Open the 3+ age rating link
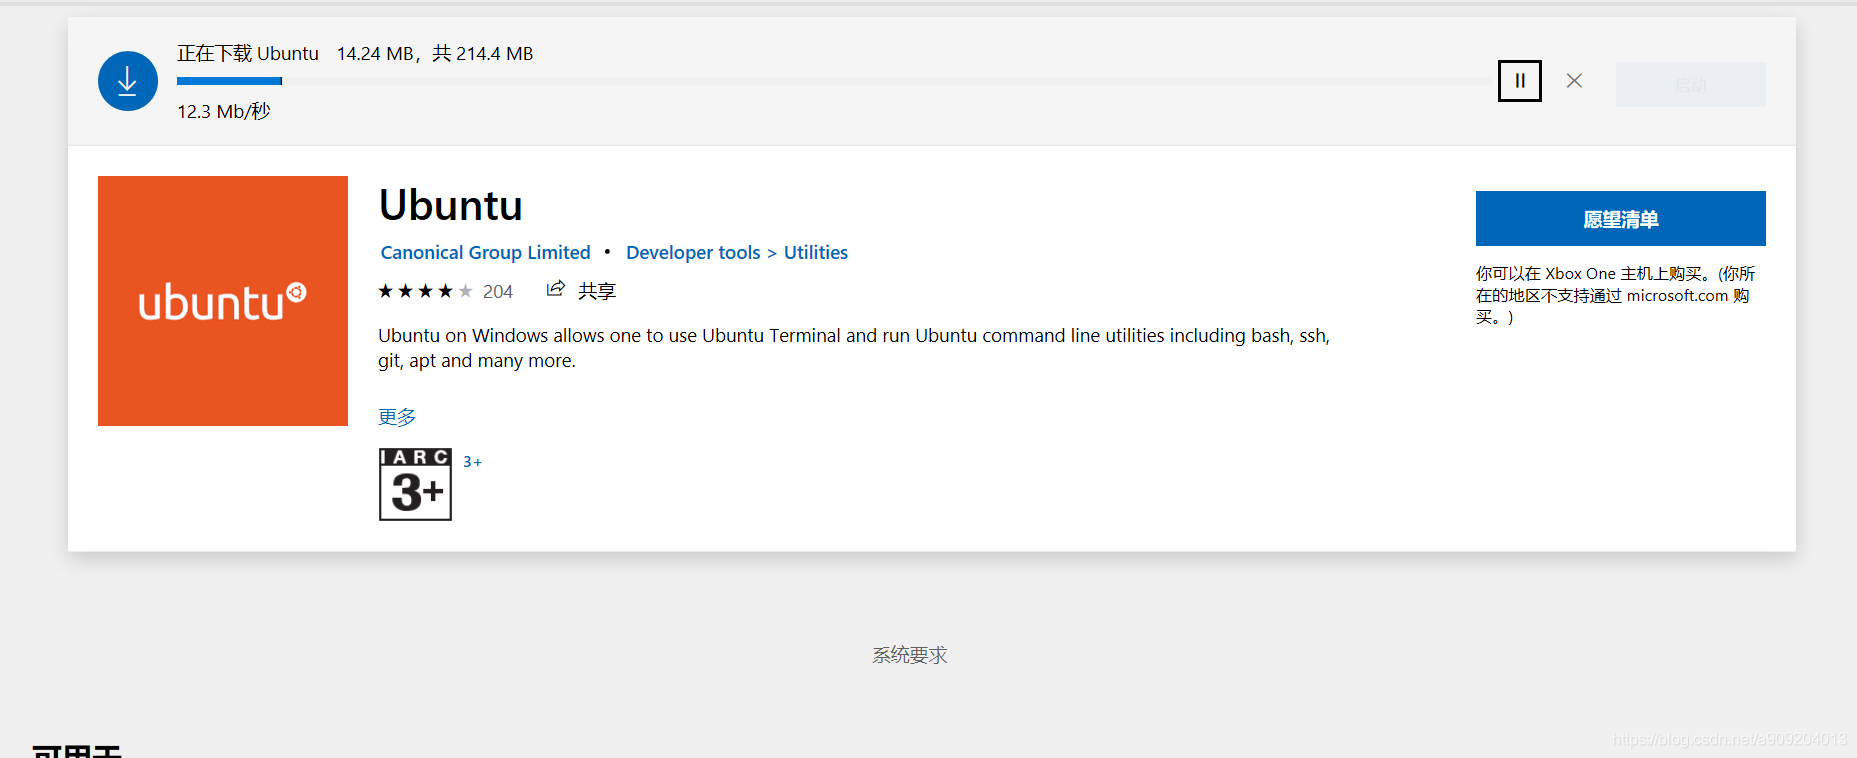The height and width of the screenshot is (758, 1857). point(472,462)
